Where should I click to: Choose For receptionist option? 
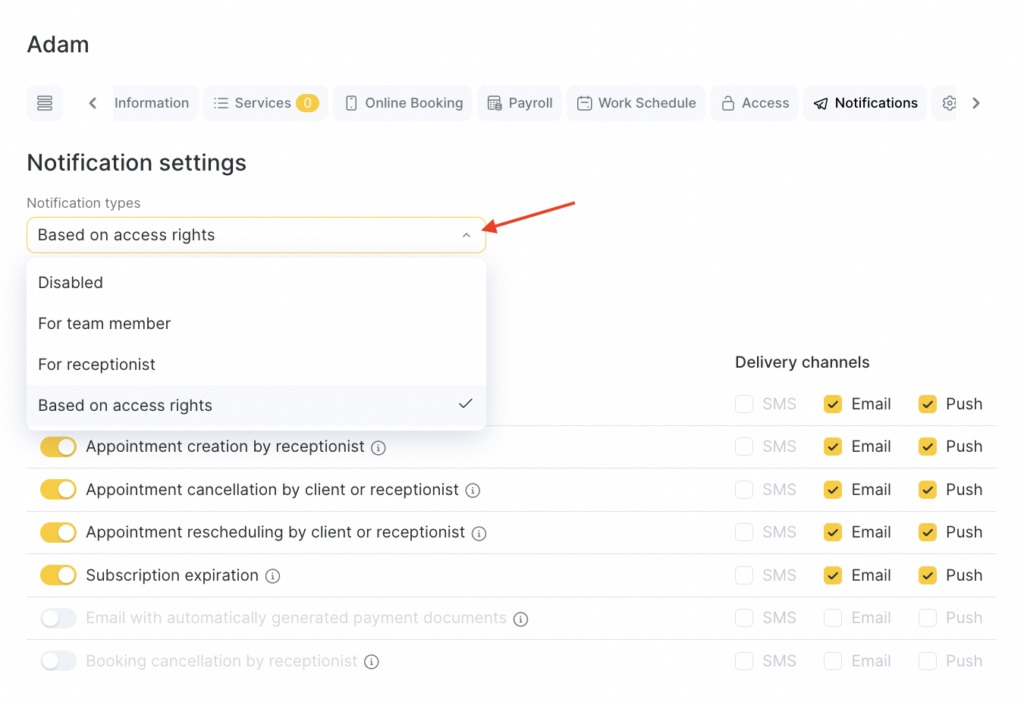(x=97, y=365)
